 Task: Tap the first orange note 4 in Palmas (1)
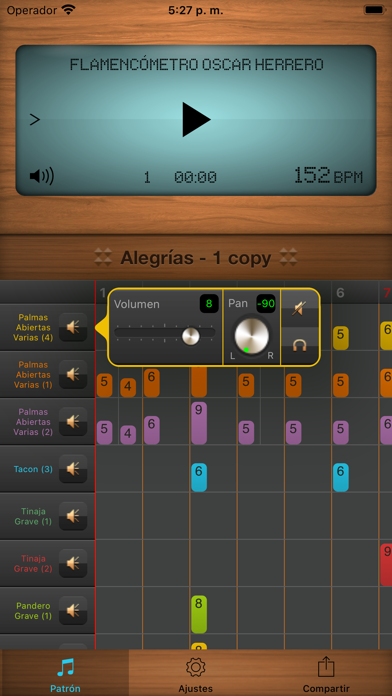[x=128, y=388]
